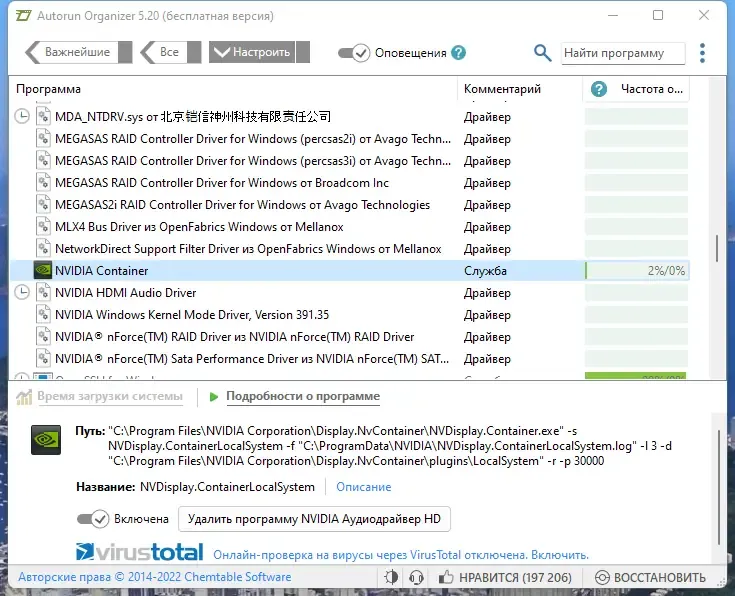
Task: Sort by the Программа column header
Action: [233, 89]
